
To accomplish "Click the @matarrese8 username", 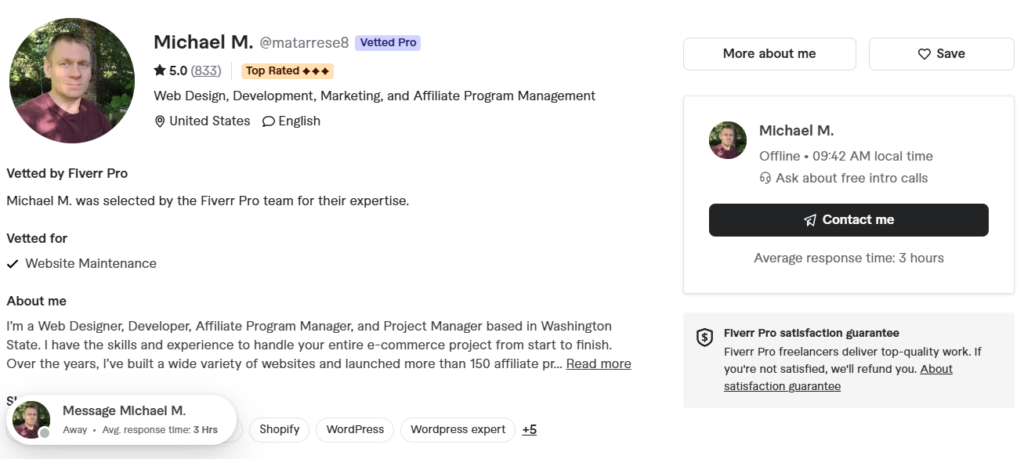I will click(304, 43).
